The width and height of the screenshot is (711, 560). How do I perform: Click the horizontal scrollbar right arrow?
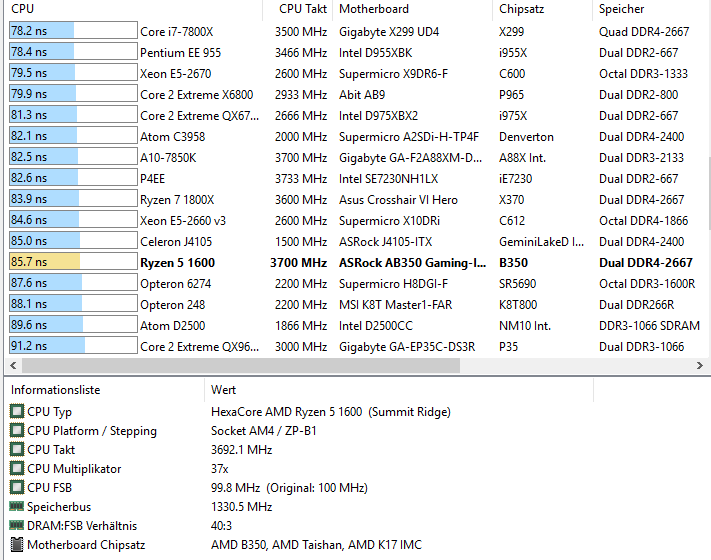coord(700,365)
